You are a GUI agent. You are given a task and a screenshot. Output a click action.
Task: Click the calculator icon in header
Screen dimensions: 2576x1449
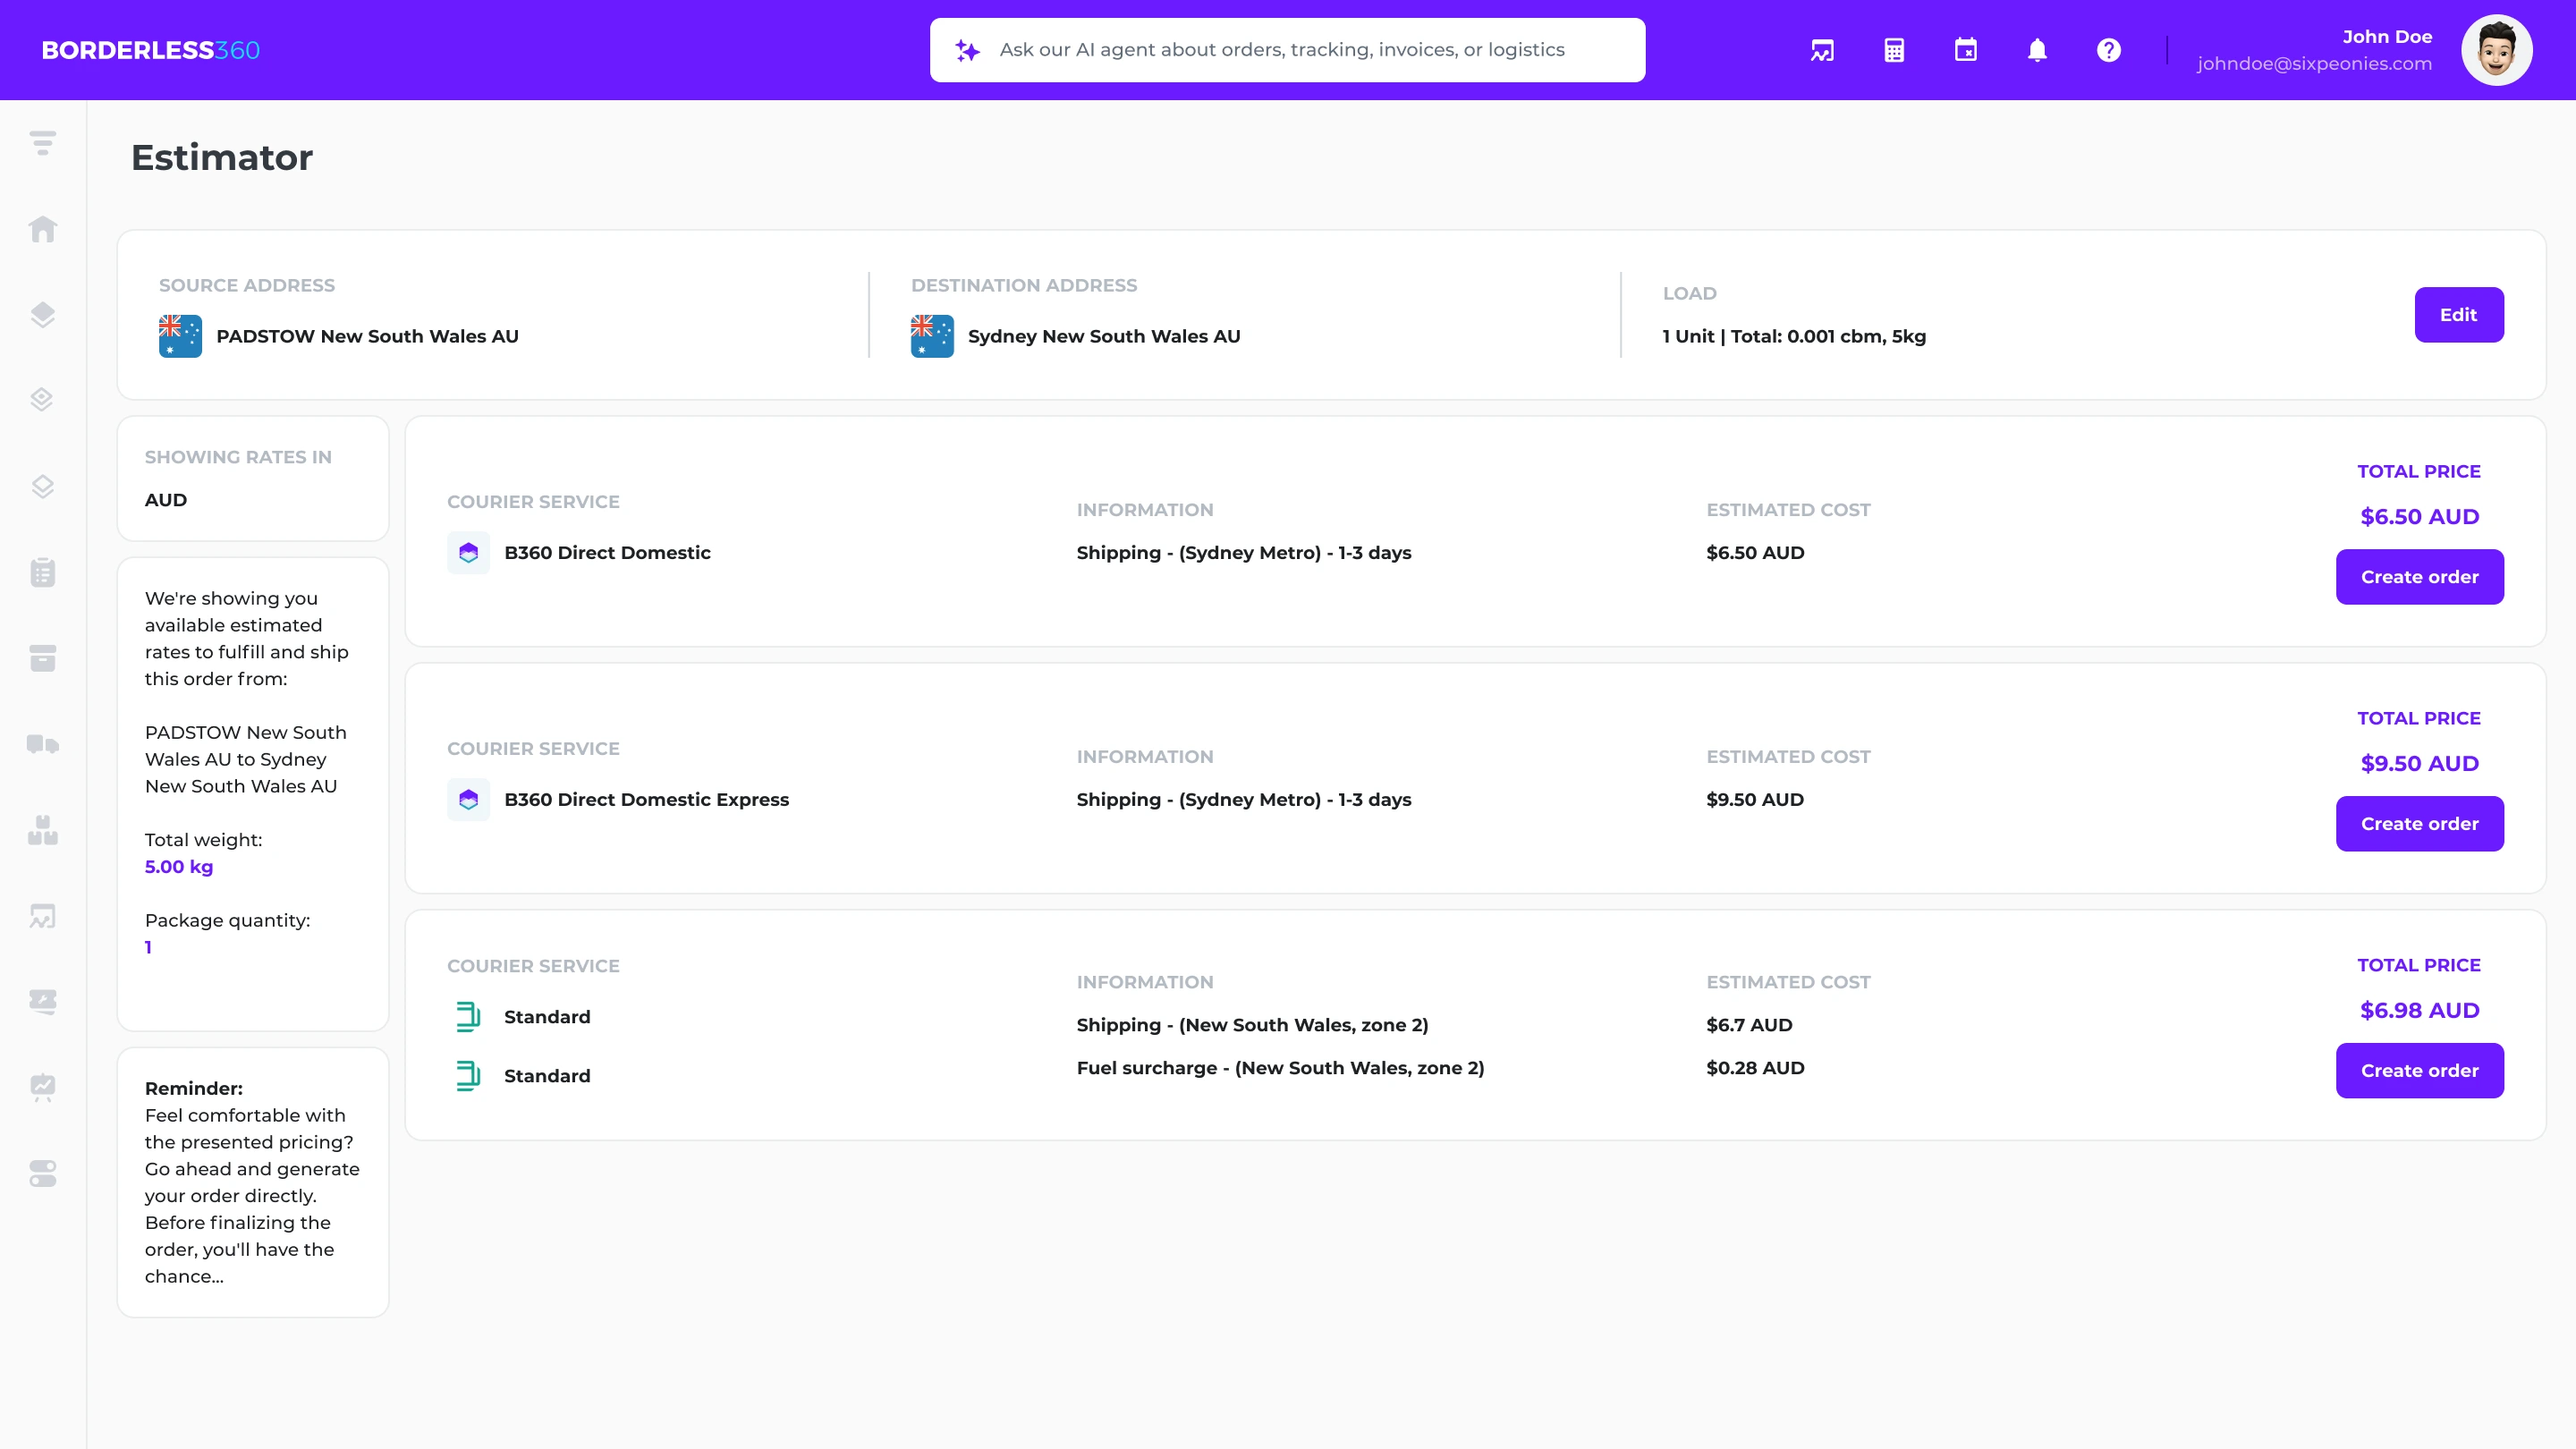1894,50
